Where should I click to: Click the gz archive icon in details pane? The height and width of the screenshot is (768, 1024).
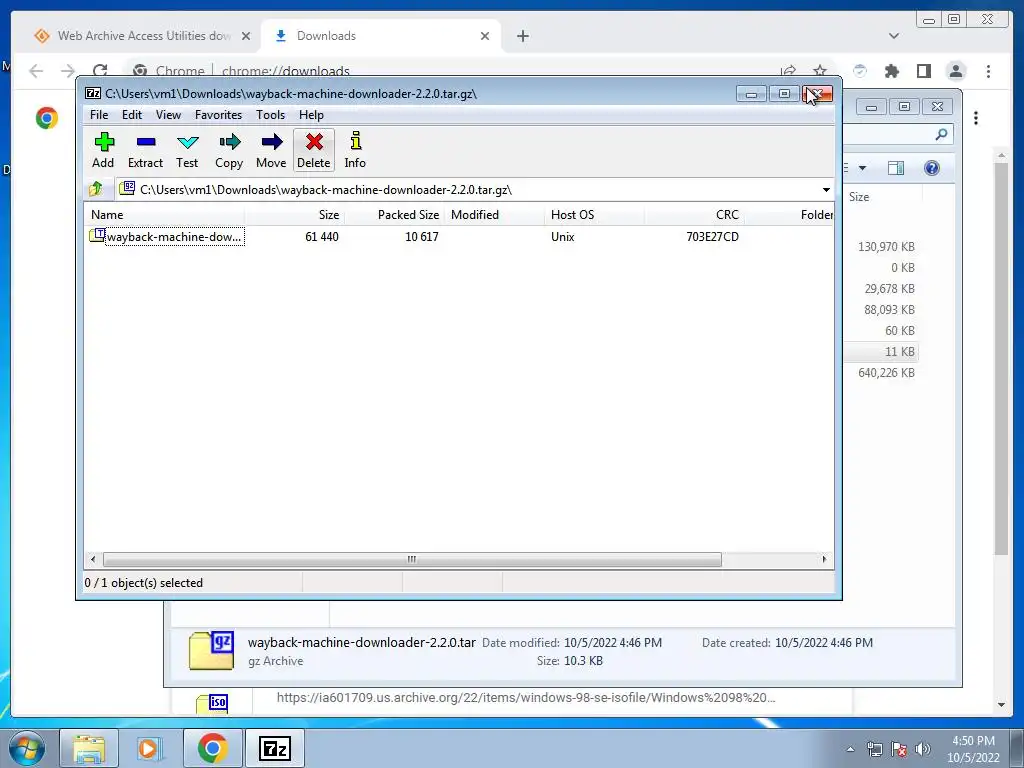211,650
